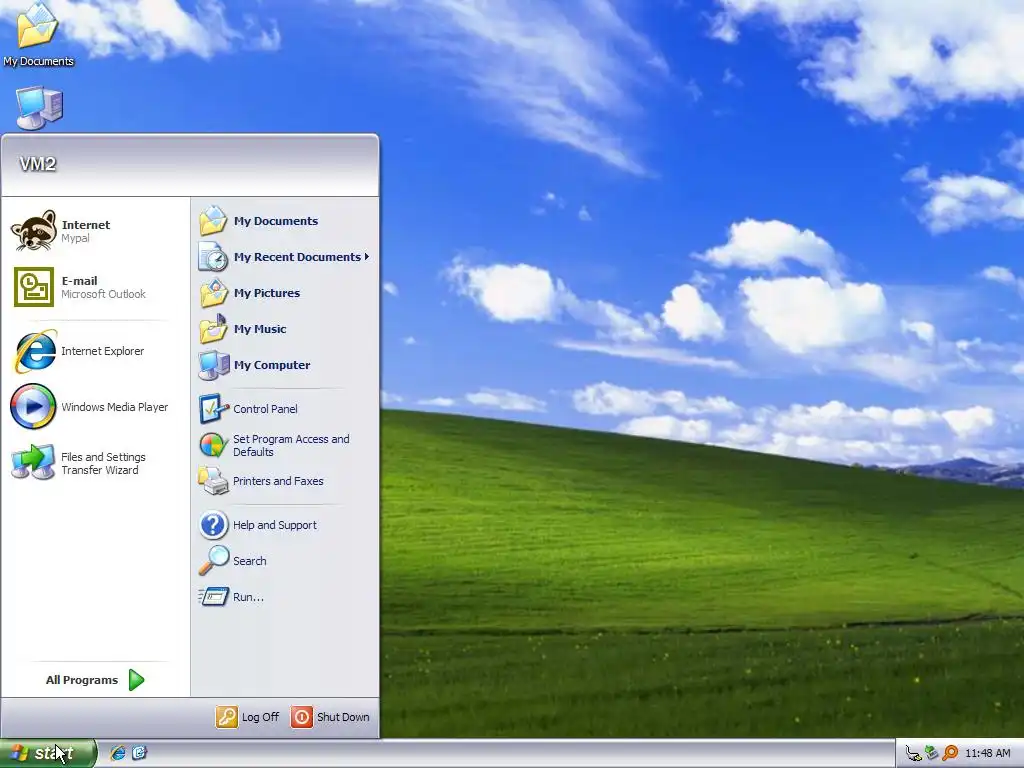This screenshot has height=768, width=1024.
Task: Select the My Music menu entry text
Action: tap(260, 328)
